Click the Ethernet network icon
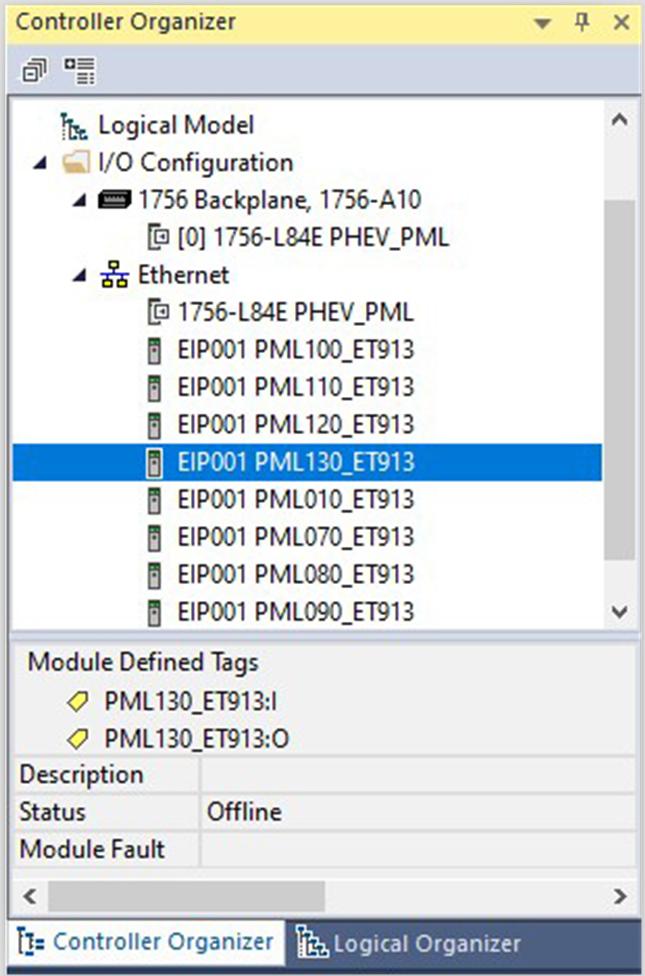This screenshot has width=645, height=976. point(114,275)
